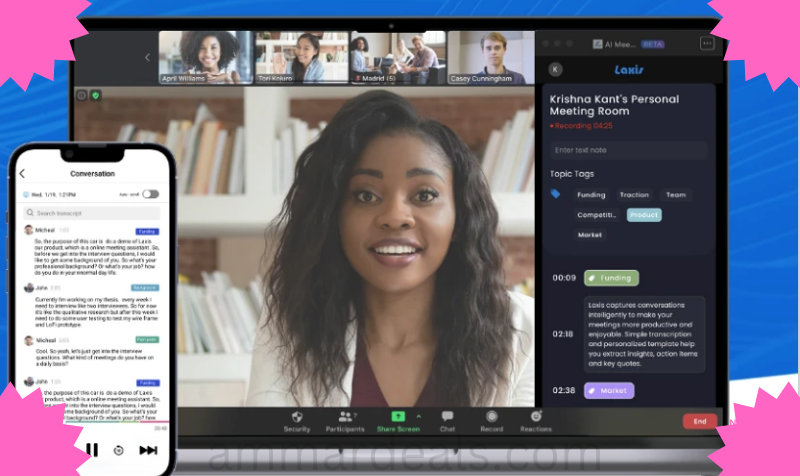Open the Security shield icon

click(297, 417)
